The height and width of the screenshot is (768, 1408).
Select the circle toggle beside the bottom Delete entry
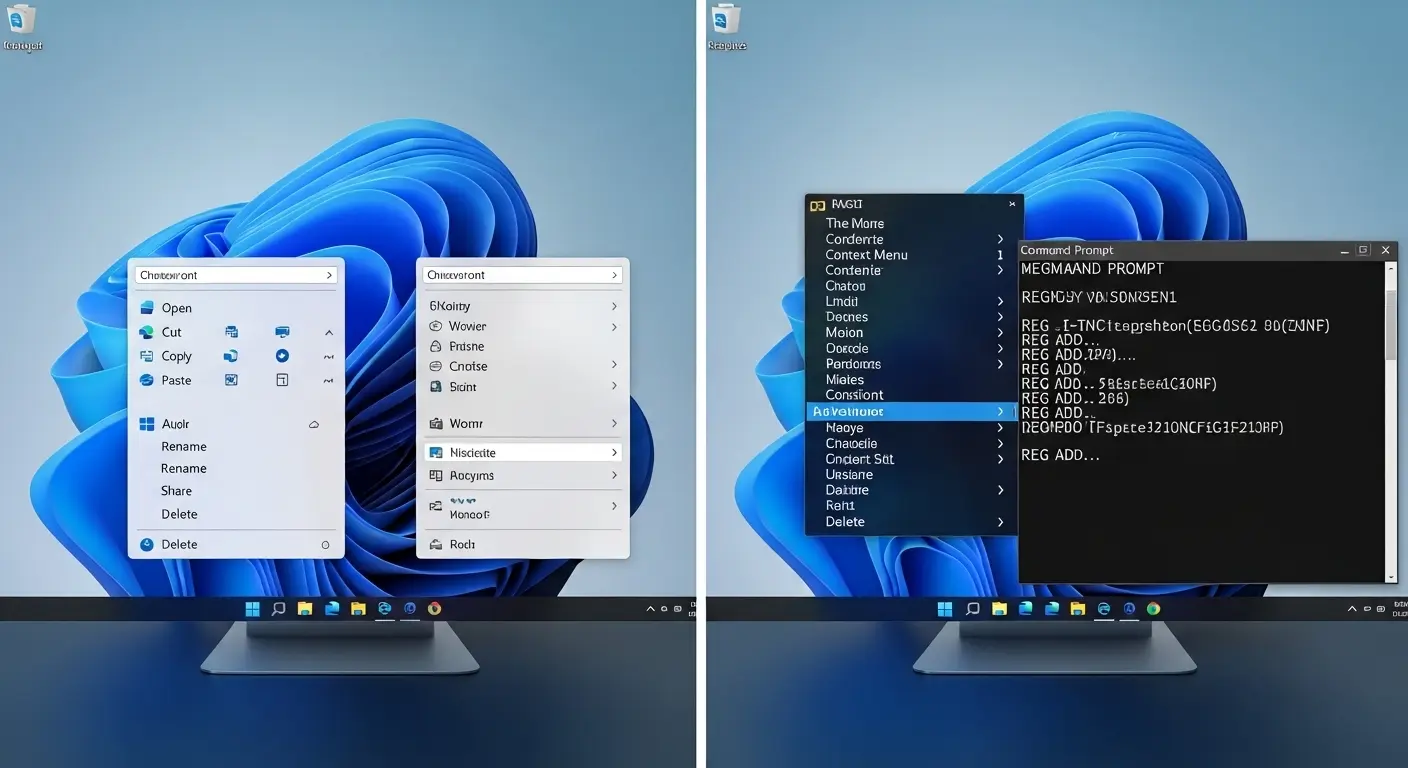(x=325, y=544)
